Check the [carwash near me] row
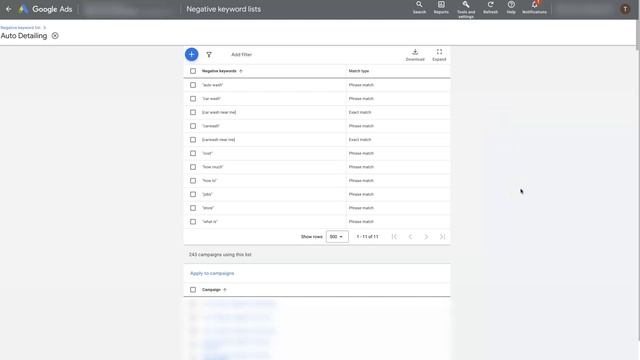Screen dimensions: 640x360 (193, 140)
